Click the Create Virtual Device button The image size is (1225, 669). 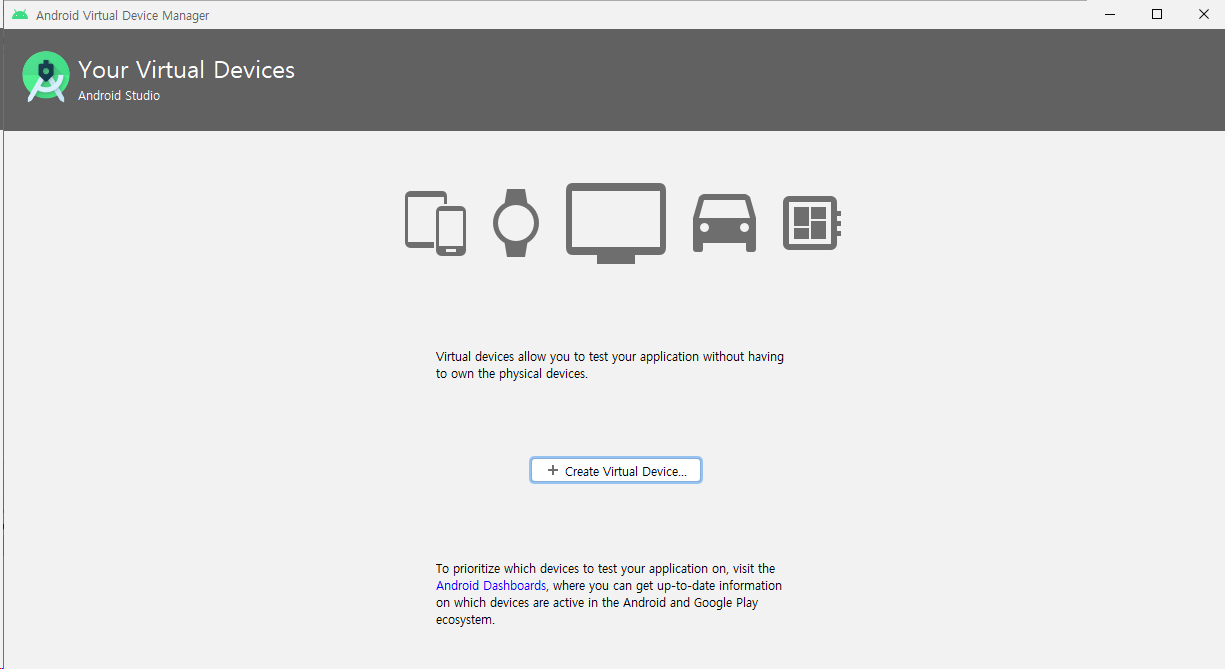pyautogui.click(x=616, y=471)
